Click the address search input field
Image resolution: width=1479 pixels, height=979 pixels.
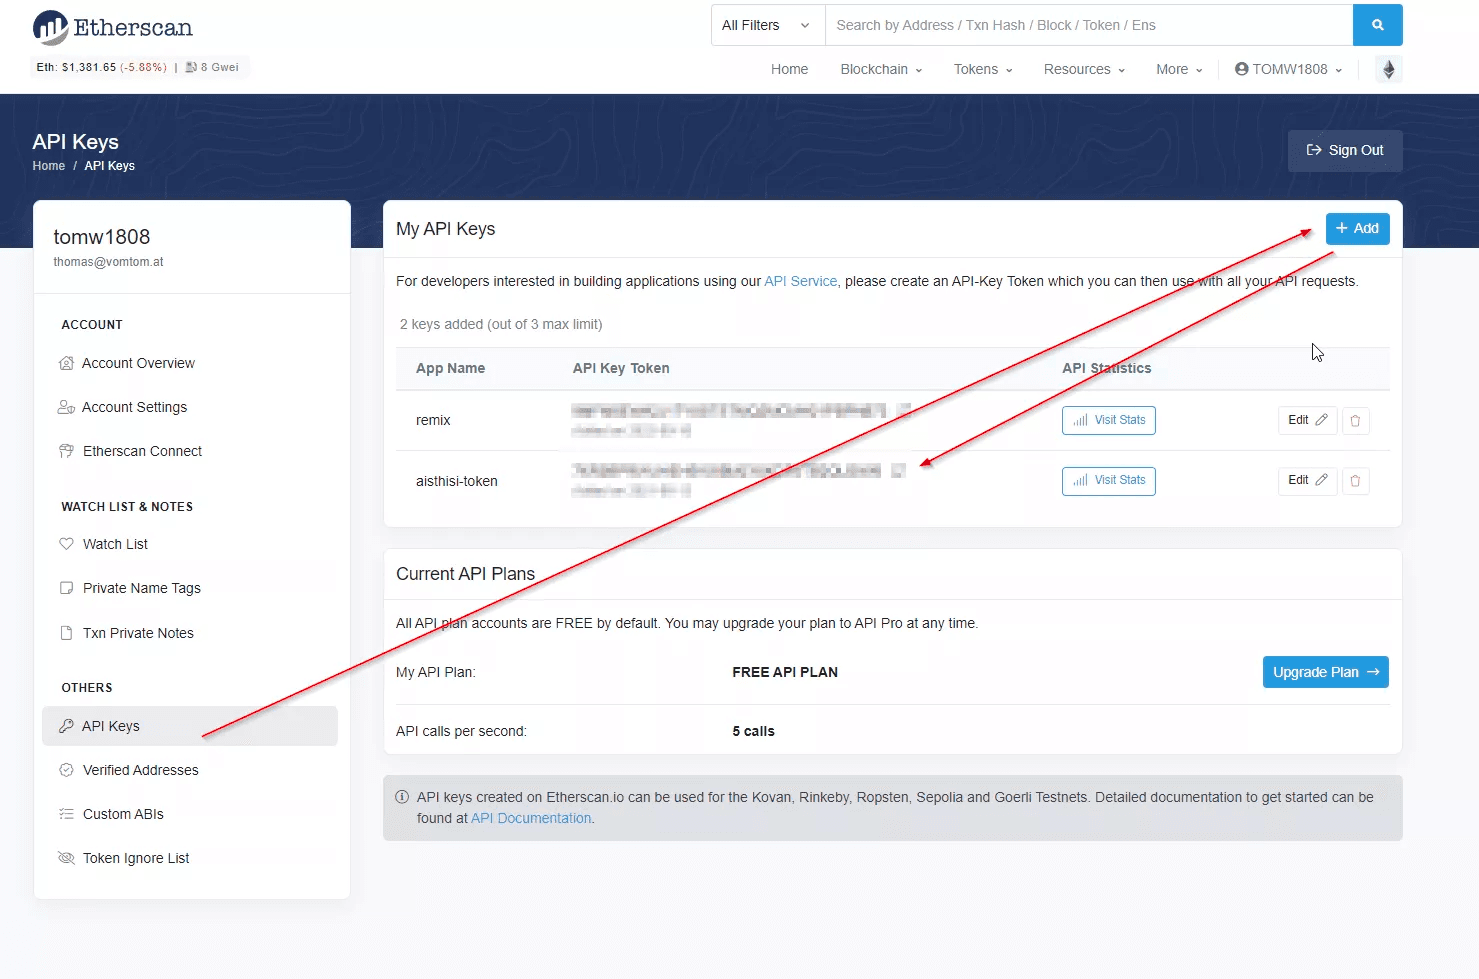coord(1088,25)
